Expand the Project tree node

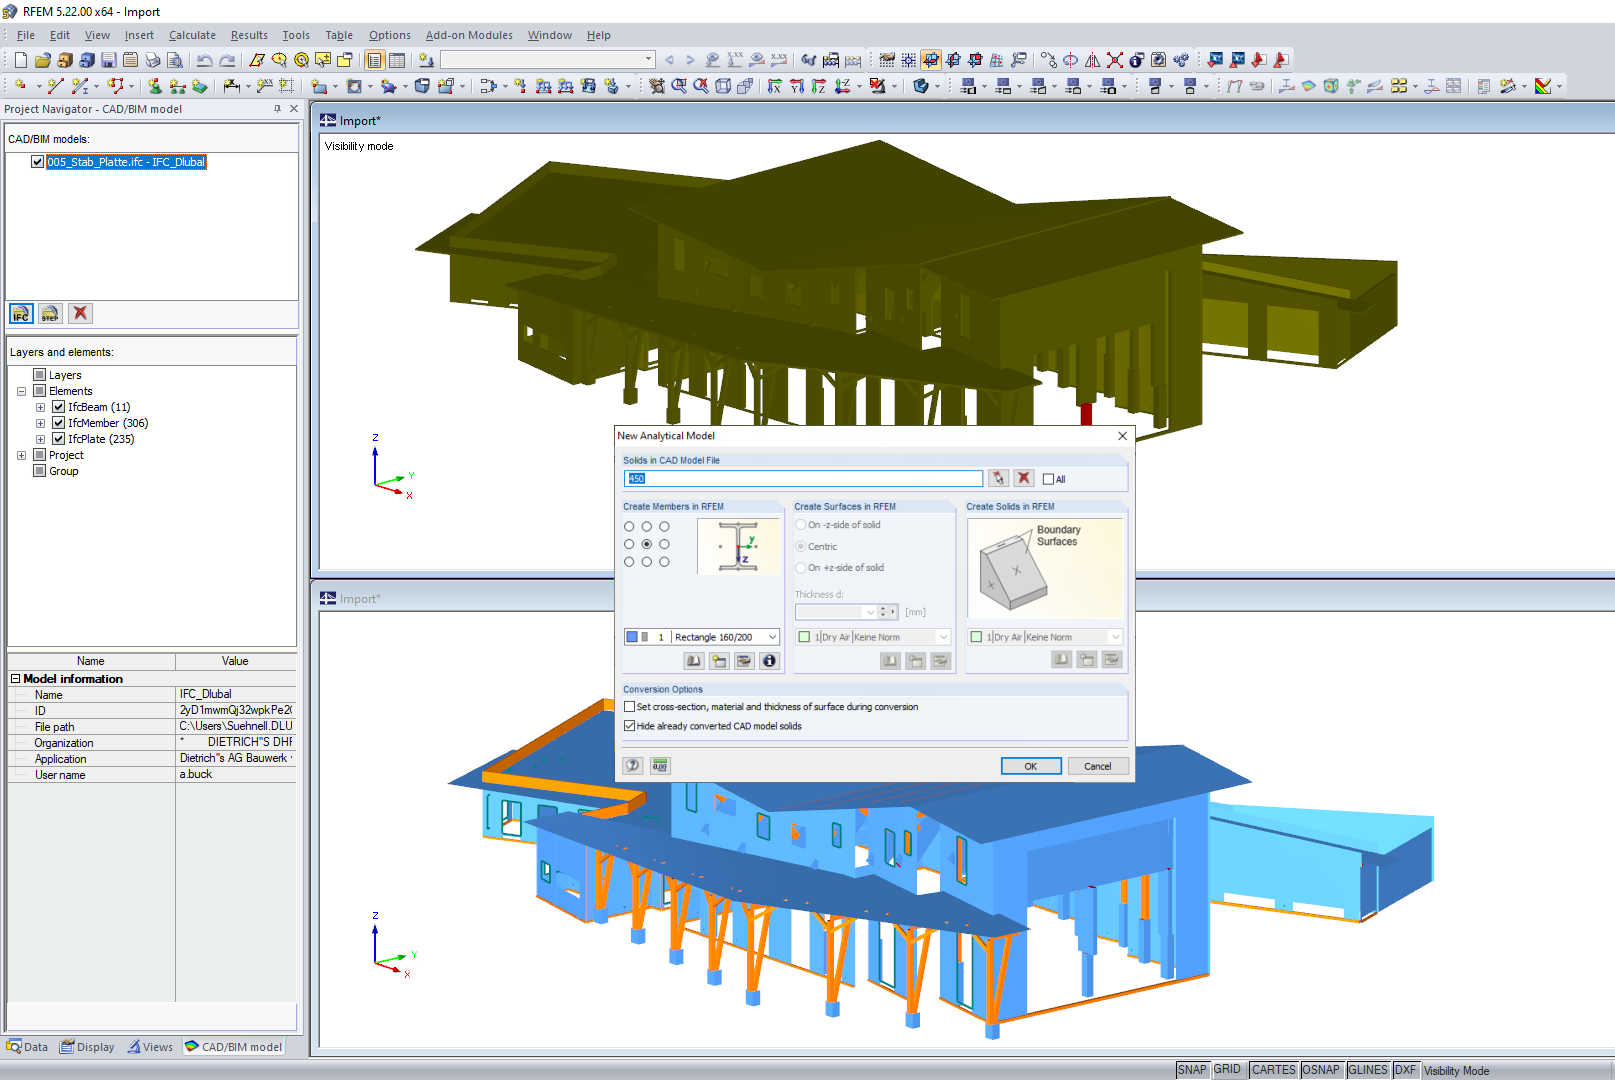point(21,455)
